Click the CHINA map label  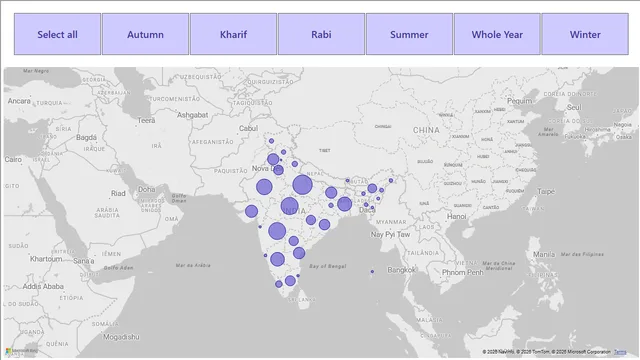tap(426, 130)
